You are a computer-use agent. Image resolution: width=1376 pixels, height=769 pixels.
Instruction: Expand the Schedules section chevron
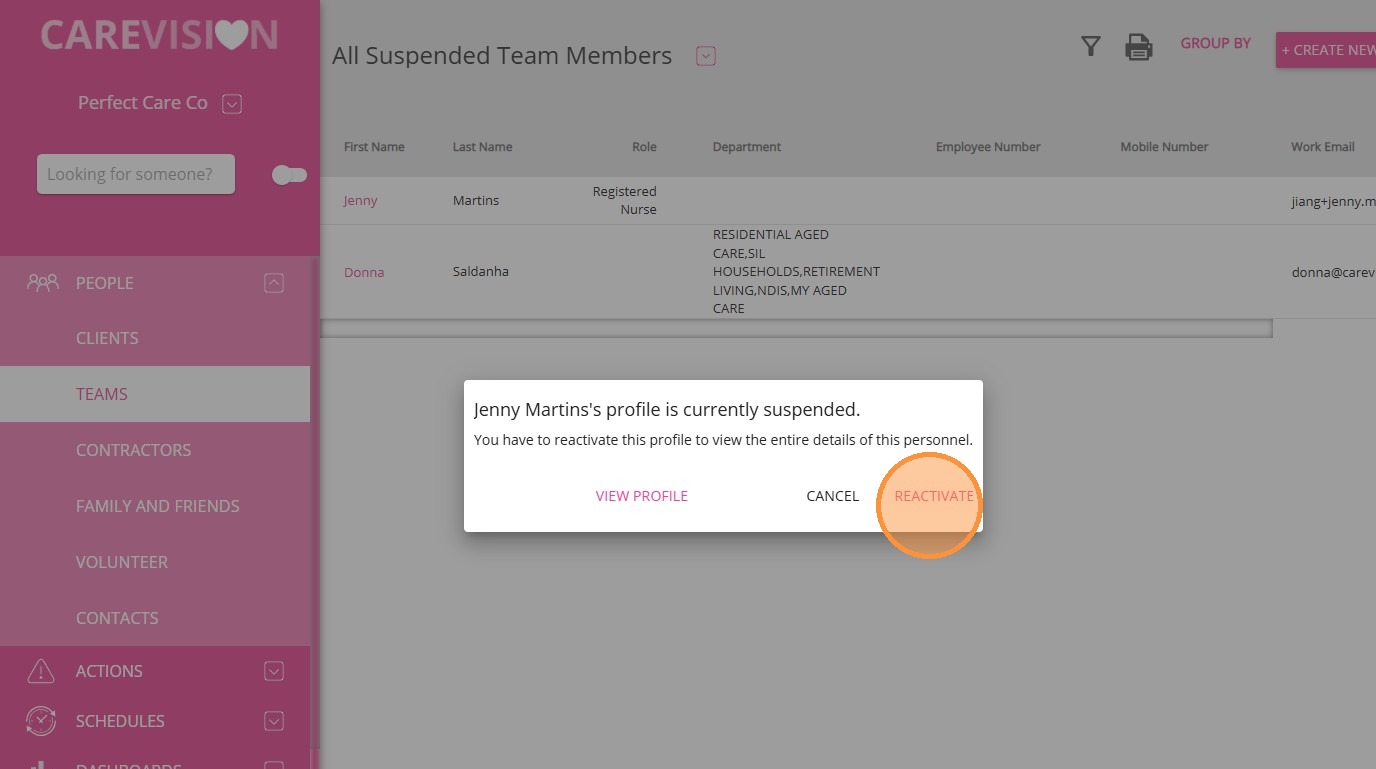coord(274,721)
